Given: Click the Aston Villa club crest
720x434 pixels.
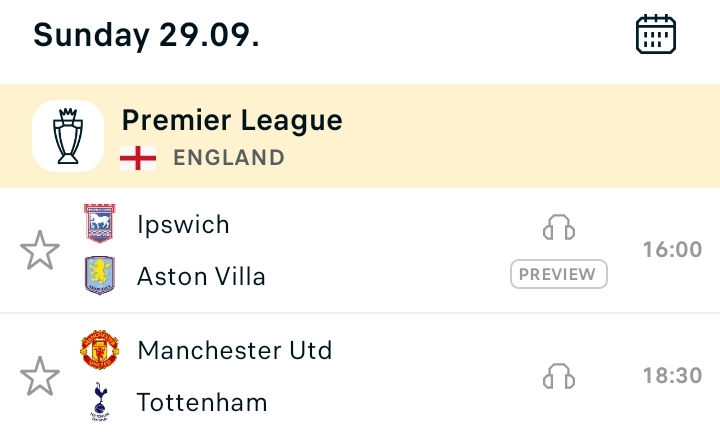Looking at the screenshot, I should (100, 275).
